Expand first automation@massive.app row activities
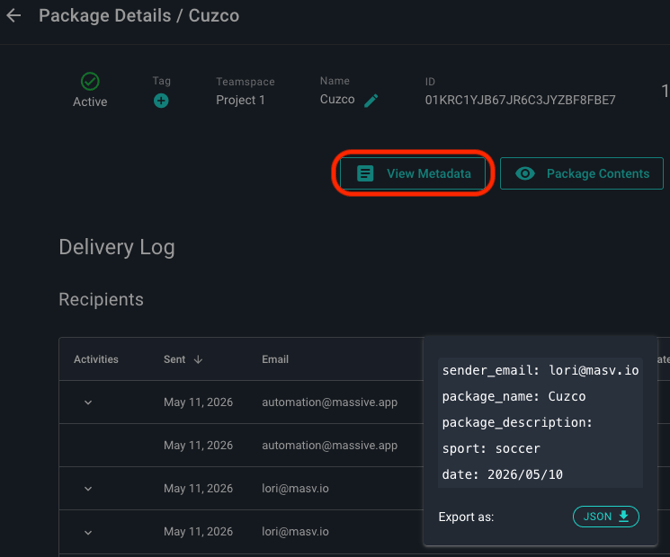 coord(88,402)
